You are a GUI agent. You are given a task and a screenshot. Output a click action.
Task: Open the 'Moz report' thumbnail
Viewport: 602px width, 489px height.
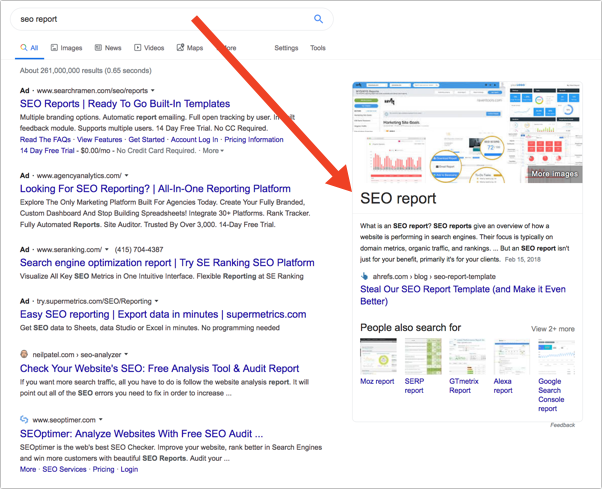click(378, 356)
